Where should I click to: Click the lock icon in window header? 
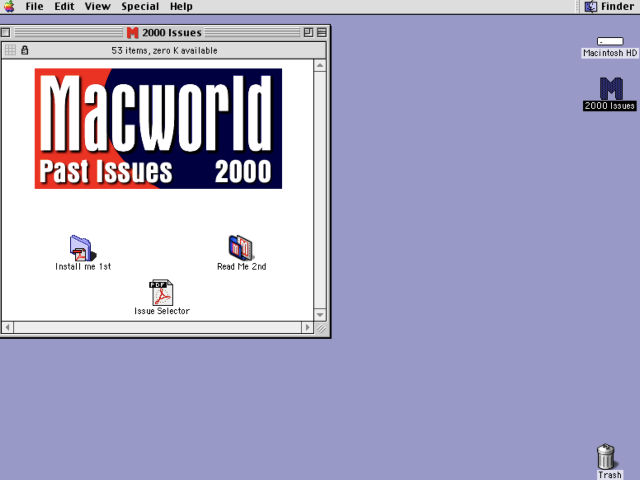coord(24,50)
